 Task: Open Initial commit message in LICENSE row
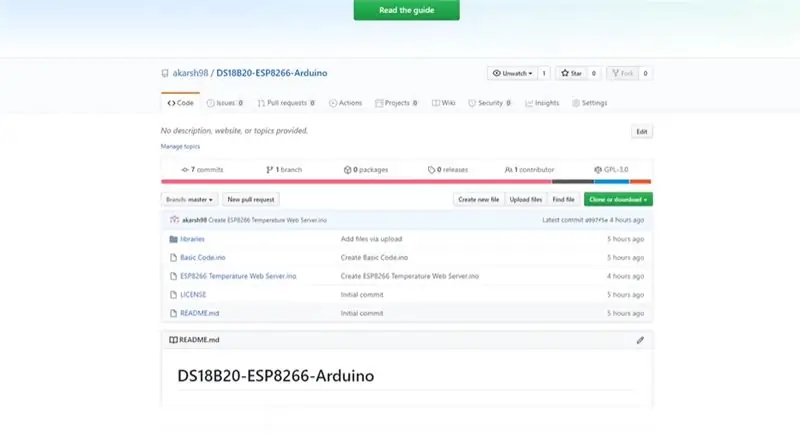tap(362, 295)
